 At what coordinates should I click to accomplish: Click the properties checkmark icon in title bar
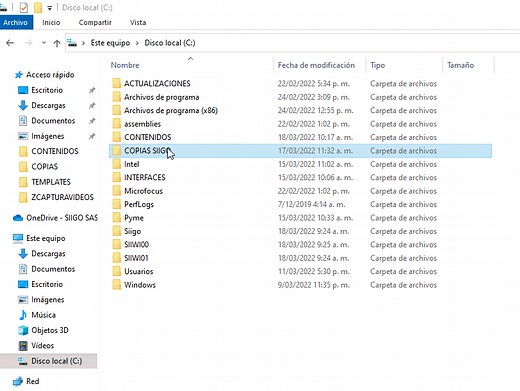(x=24, y=7)
